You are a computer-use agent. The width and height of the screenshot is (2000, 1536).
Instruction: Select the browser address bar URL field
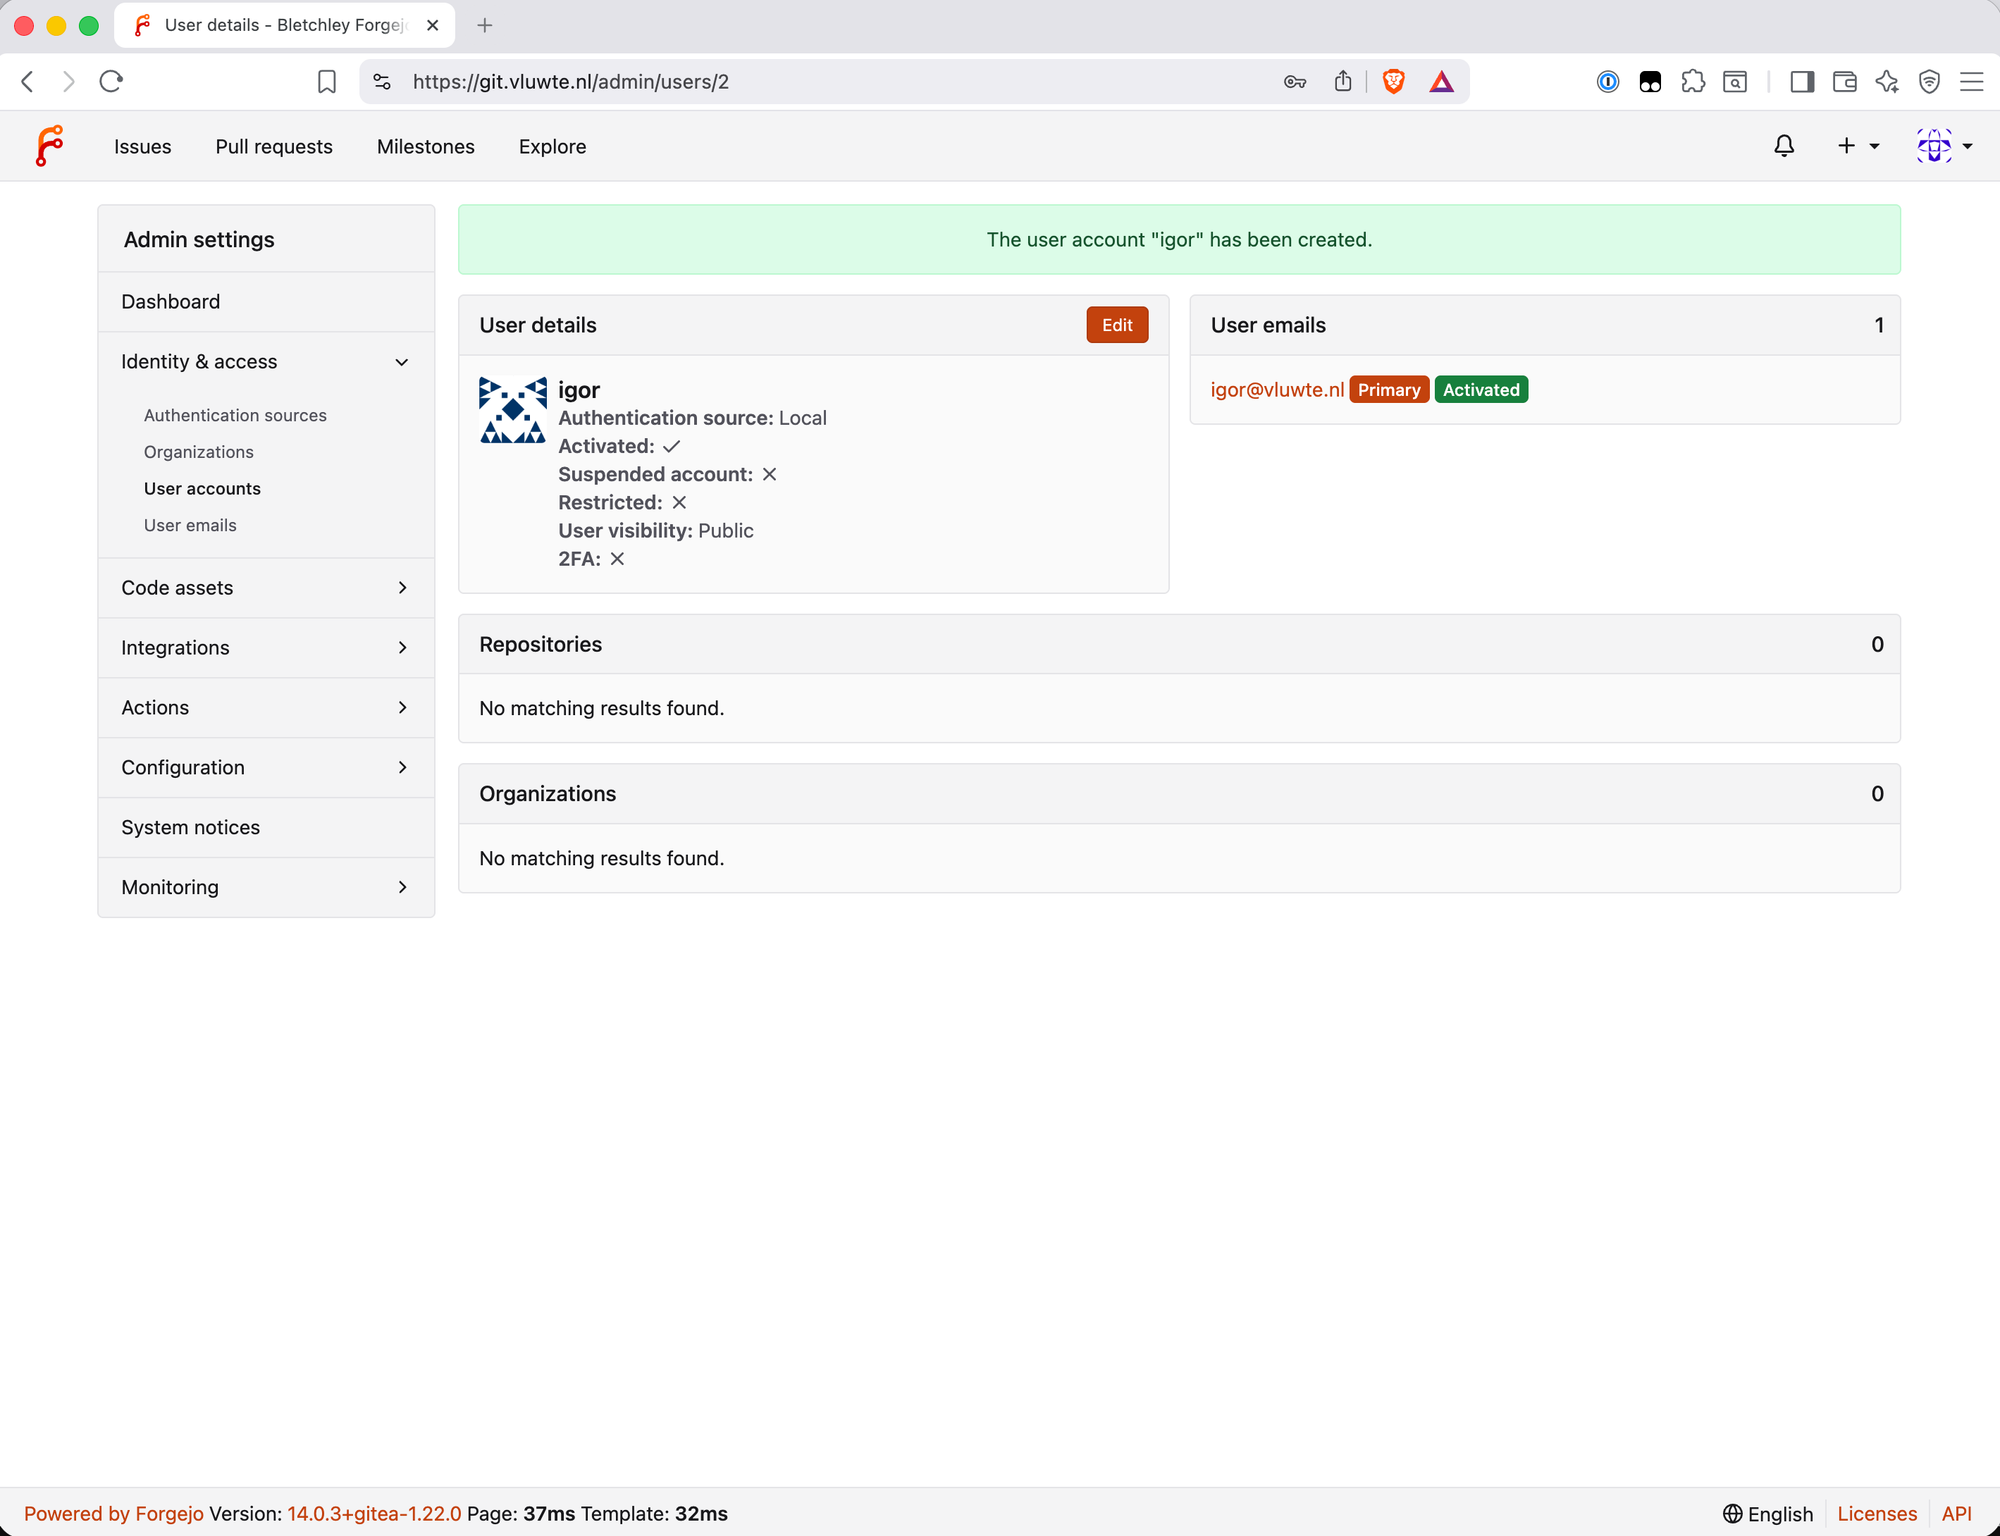[570, 81]
